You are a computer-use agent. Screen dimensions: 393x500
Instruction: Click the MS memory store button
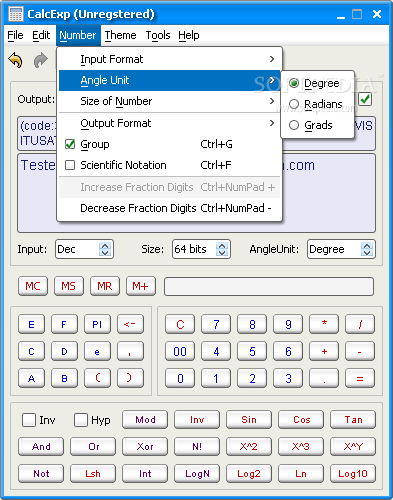(x=69, y=286)
